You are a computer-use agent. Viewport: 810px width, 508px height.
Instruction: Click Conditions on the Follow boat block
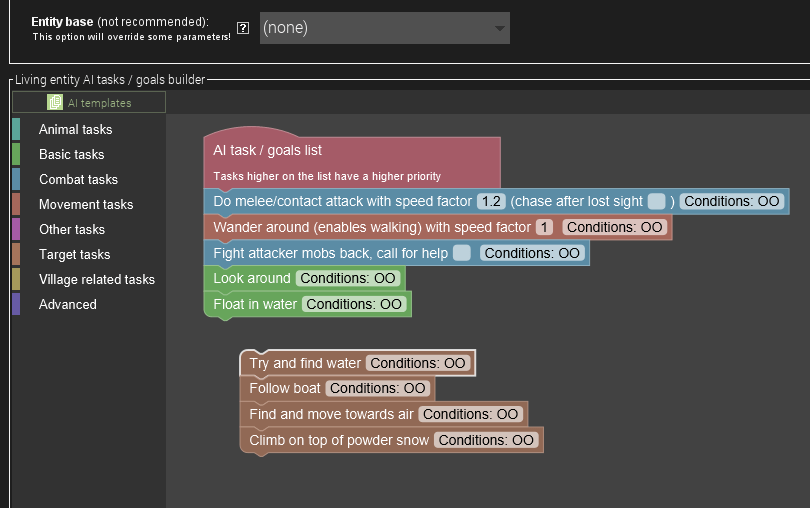click(377, 388)
